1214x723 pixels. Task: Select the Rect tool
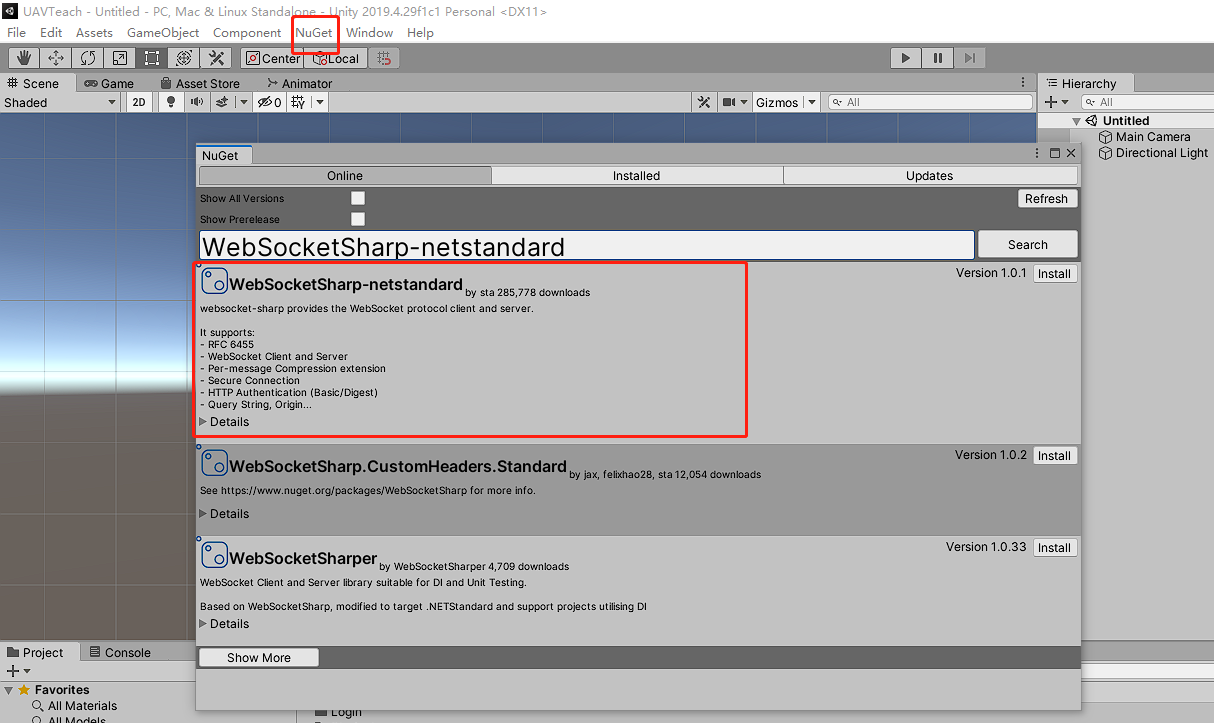(x=152, y=58)
